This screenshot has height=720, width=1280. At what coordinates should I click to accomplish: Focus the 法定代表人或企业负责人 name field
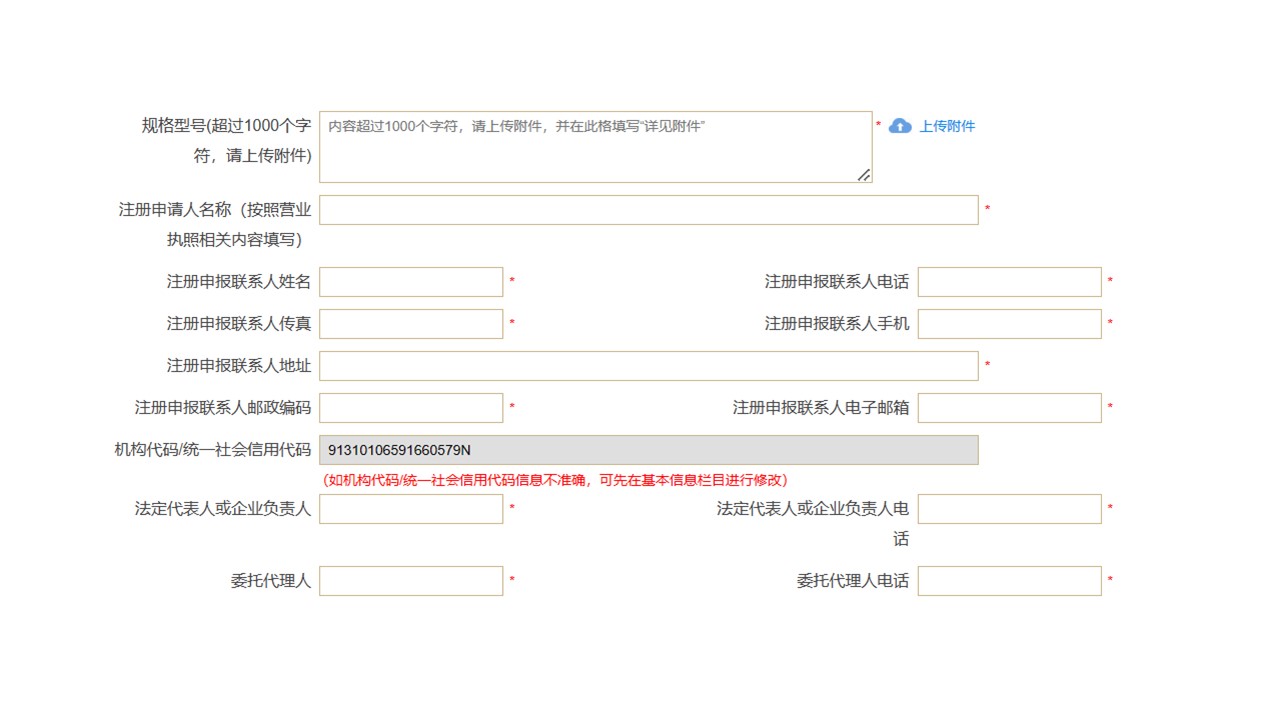(x=411, y=509)
